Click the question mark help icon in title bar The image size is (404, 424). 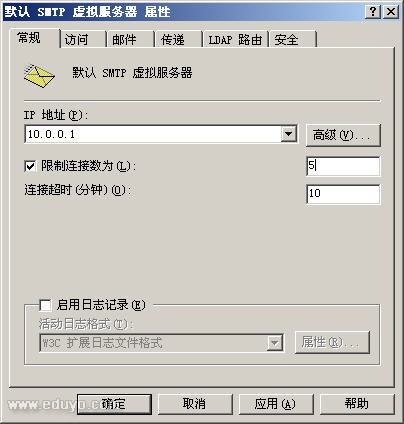tap(373, 12)
